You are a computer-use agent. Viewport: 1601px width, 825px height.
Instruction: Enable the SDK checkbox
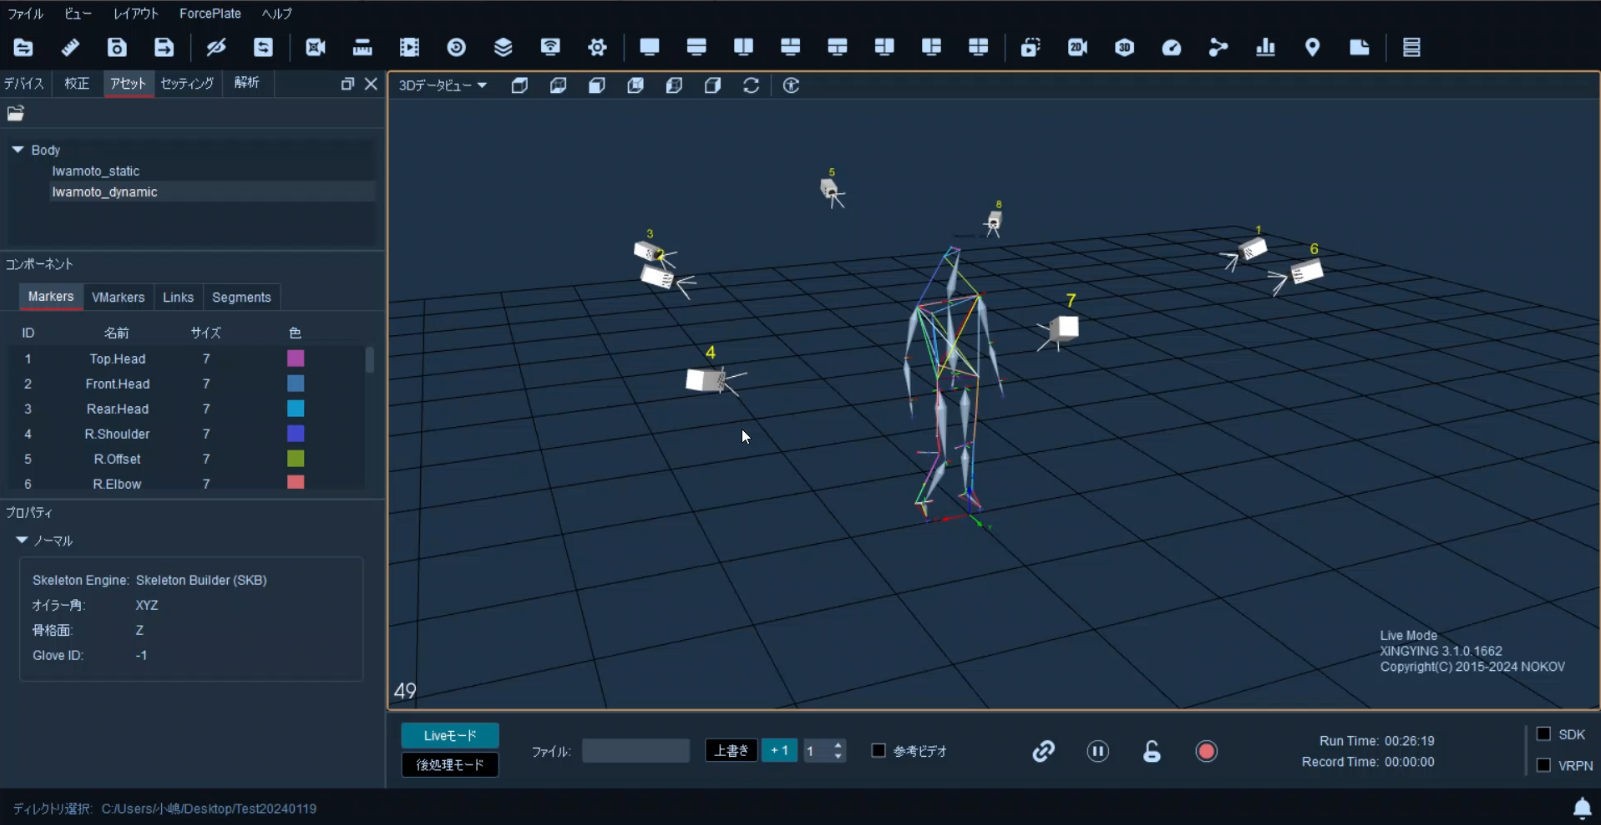tap(1543, 734)
